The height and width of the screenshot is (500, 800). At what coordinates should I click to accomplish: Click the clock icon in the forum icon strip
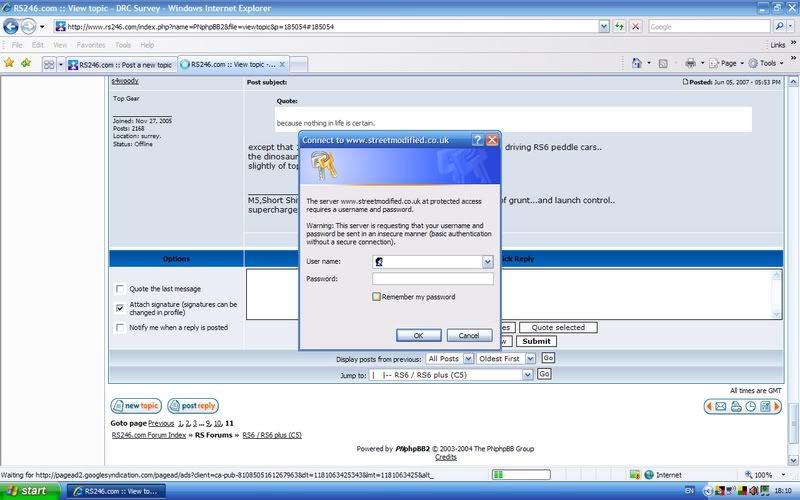pos(751,406)
